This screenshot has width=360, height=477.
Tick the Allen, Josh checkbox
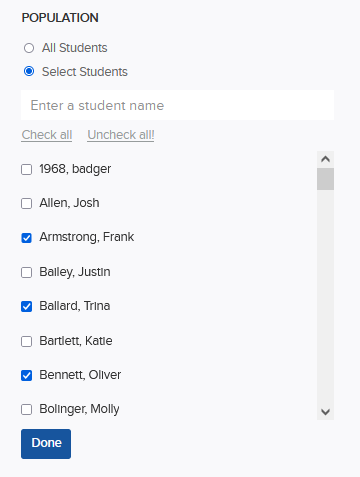[x=26, y=203]
